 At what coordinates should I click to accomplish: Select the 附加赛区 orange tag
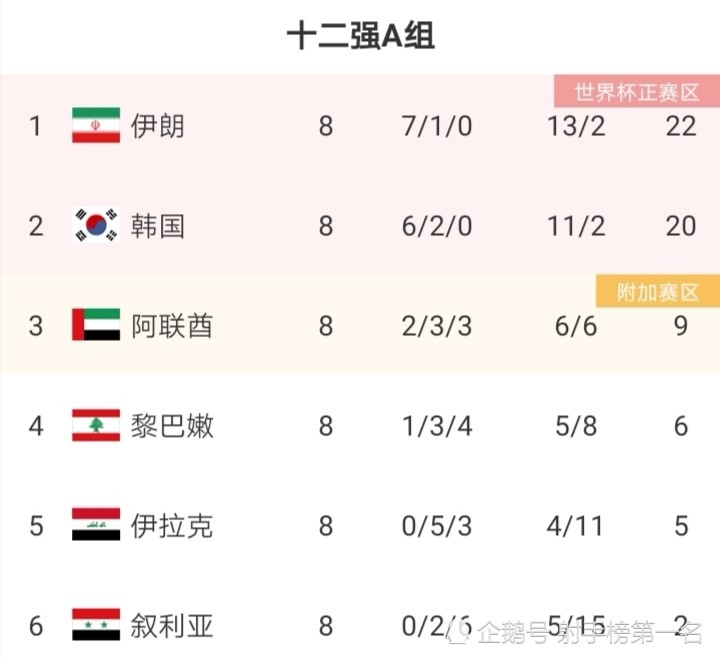[x=658, y=291]
